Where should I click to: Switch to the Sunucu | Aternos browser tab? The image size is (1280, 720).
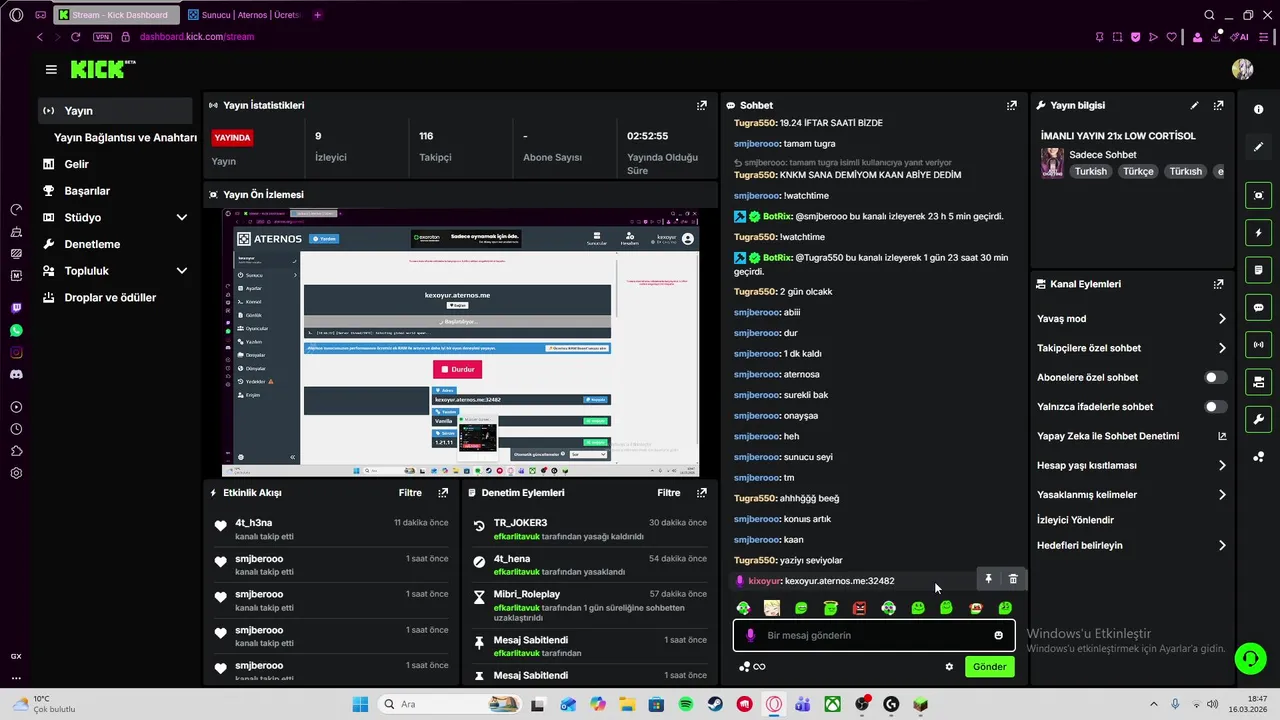point(243,15)
